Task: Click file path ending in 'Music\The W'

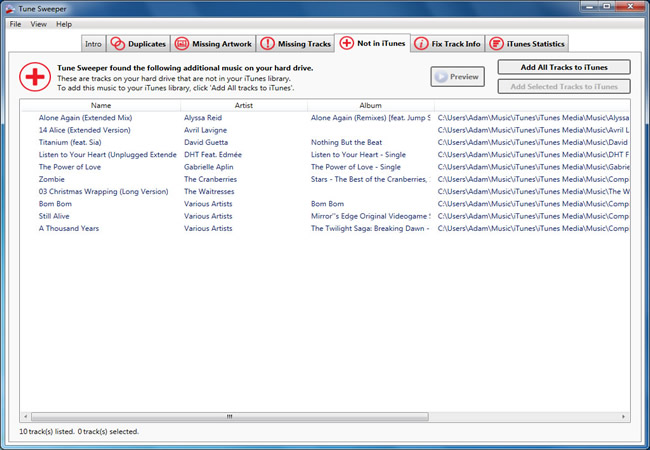Action: 534,191
